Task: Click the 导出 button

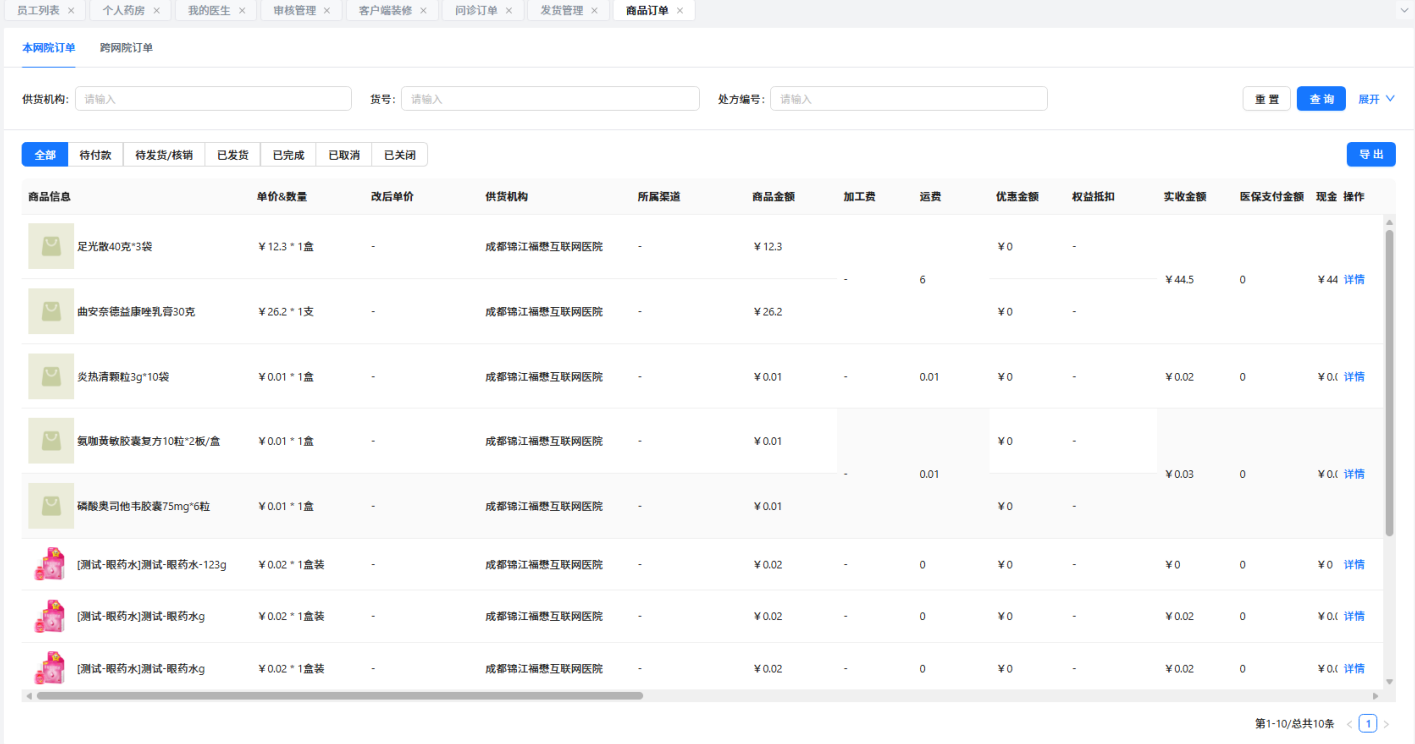Action: [x=1371, y=155]
